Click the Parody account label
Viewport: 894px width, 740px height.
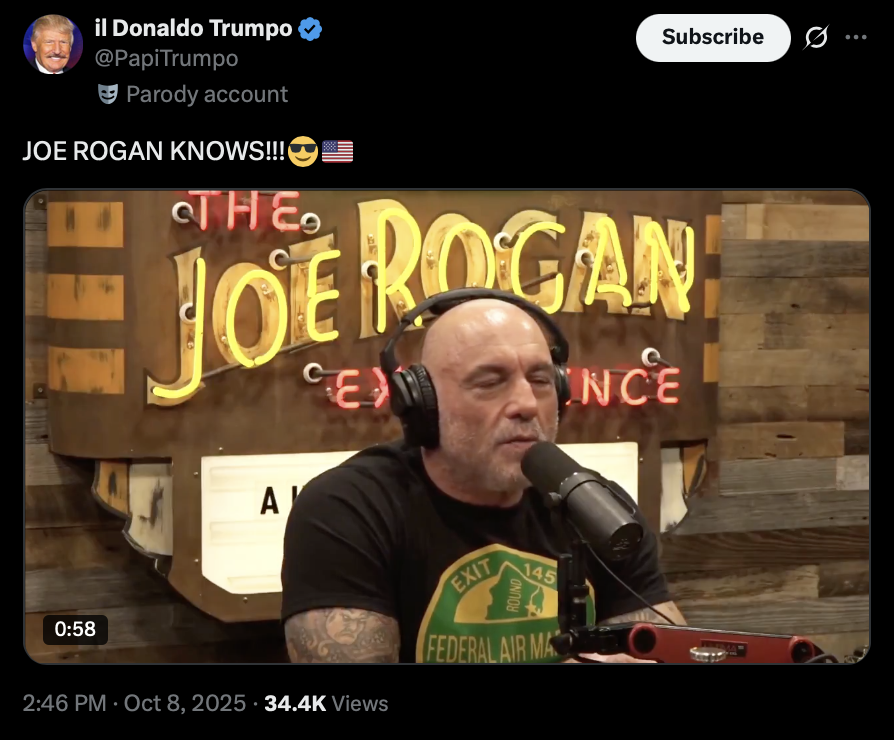[x=207, y=94]
